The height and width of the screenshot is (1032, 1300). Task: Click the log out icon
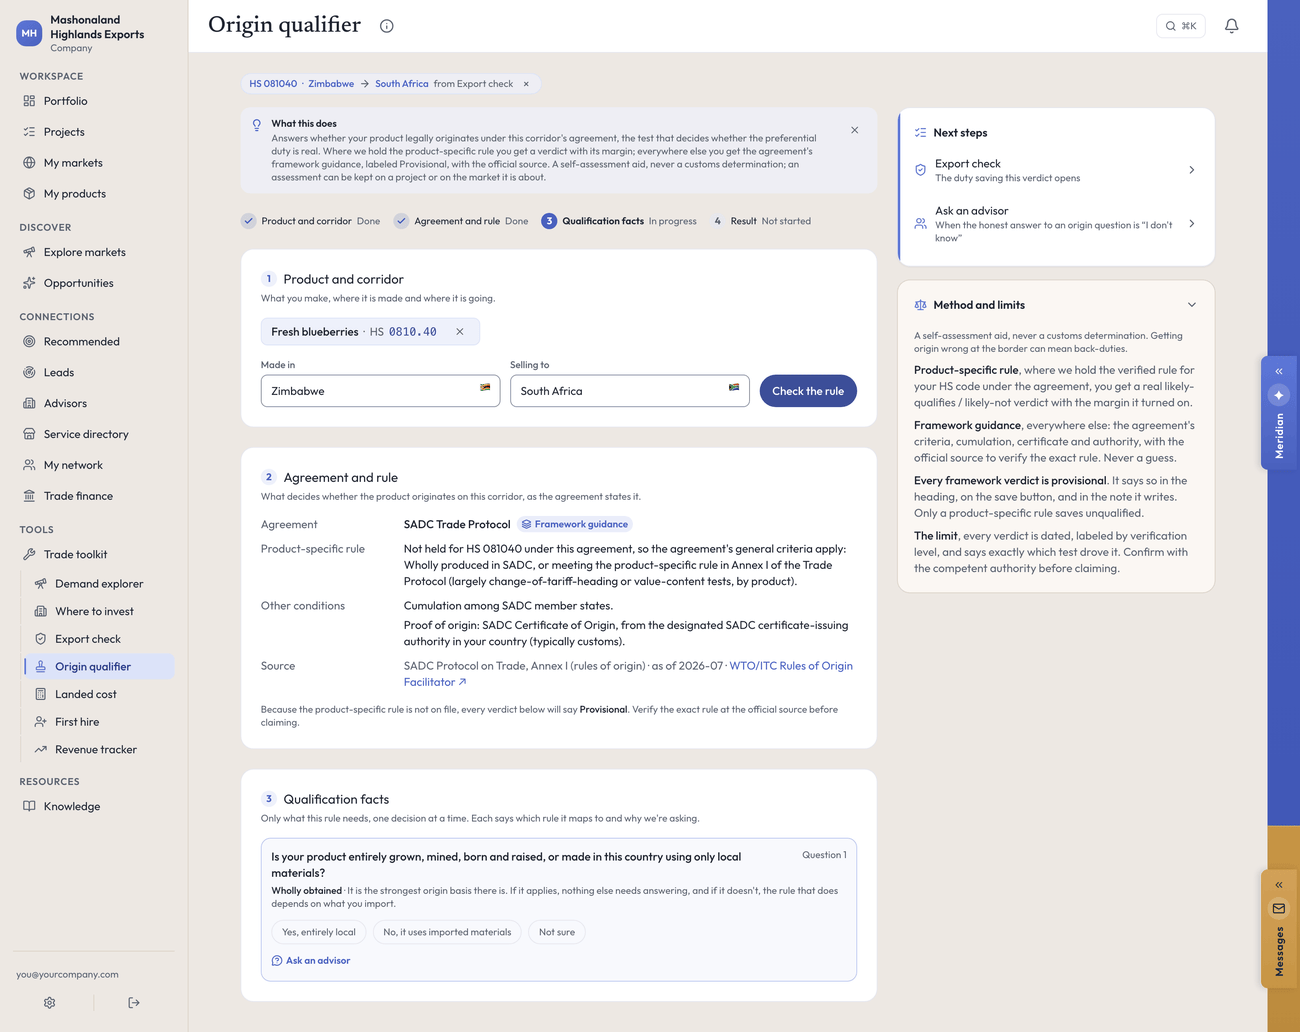[x=134, y=1003]
